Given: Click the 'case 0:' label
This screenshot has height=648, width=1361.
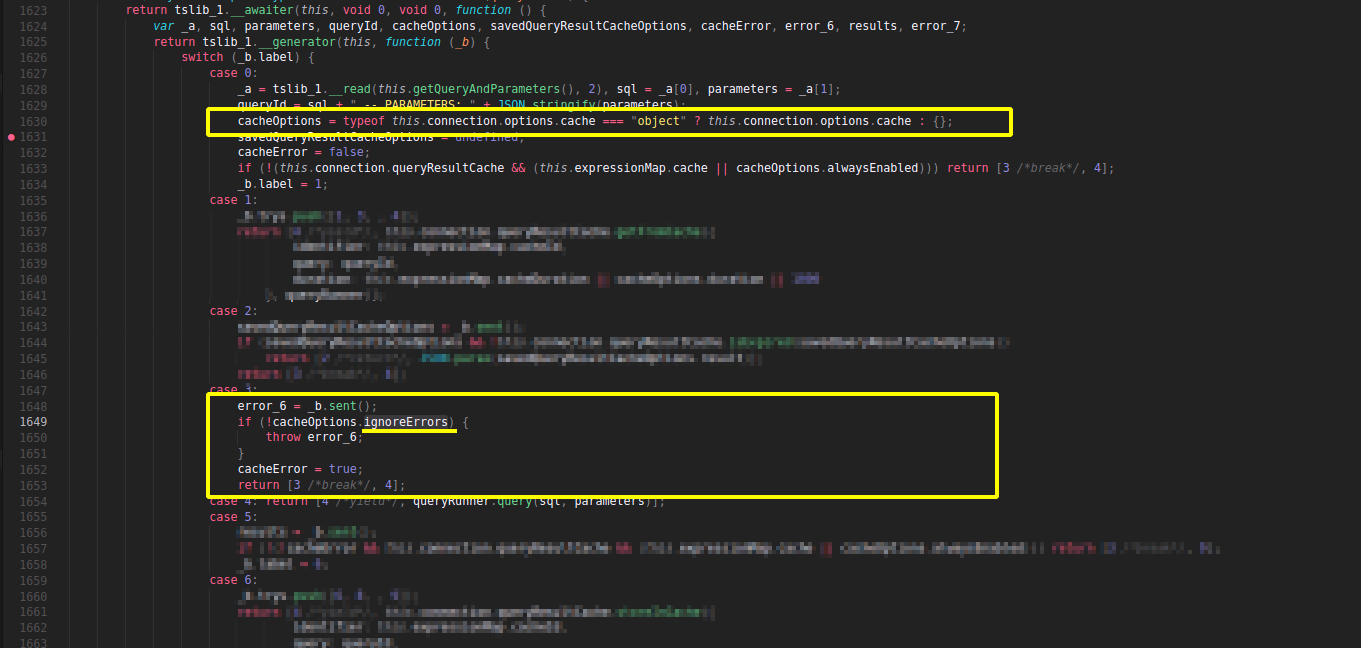Looking at the screenshot, I should [x=233, y=73].
